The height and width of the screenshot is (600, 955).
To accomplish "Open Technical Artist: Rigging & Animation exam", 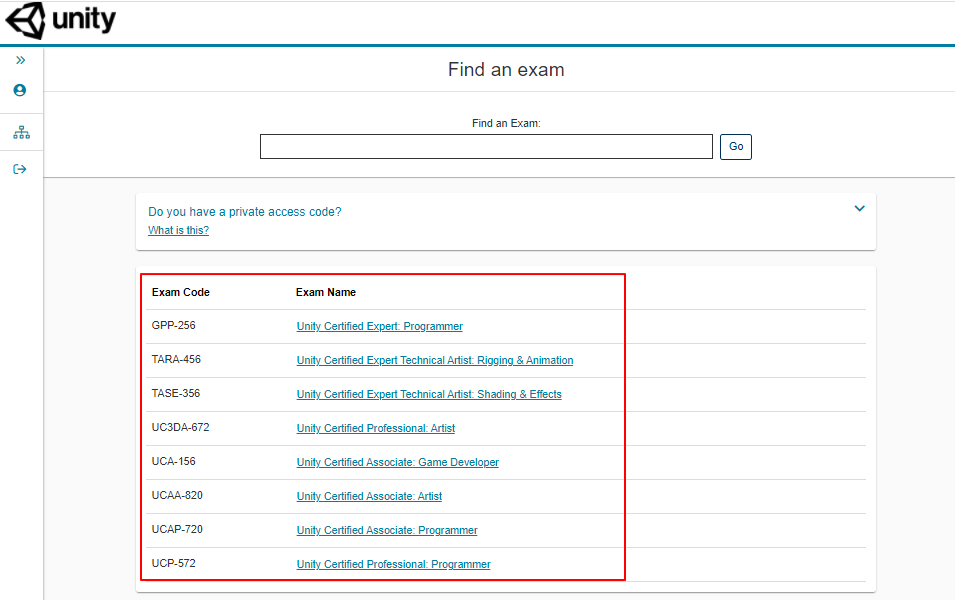I will tap(435, 360).
